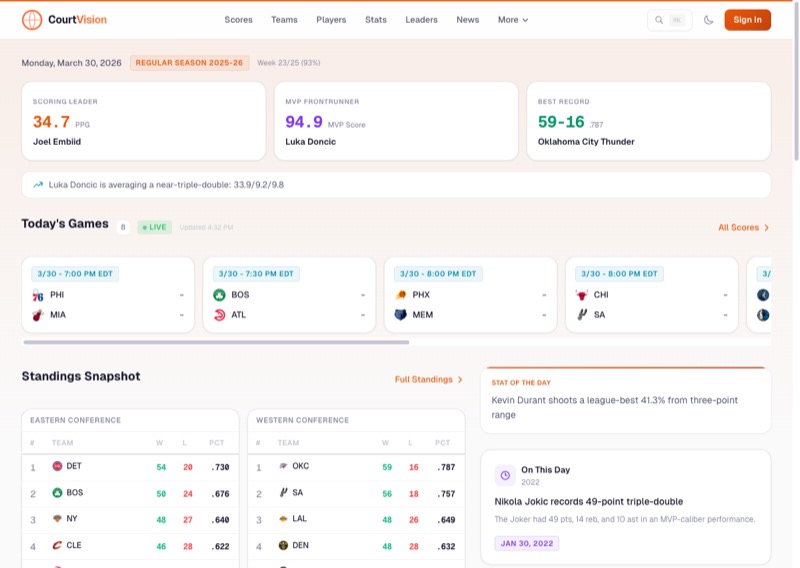This screenshot has height=568, width=800.
Task: Click the Sign In button
Action: coord(747,20)
